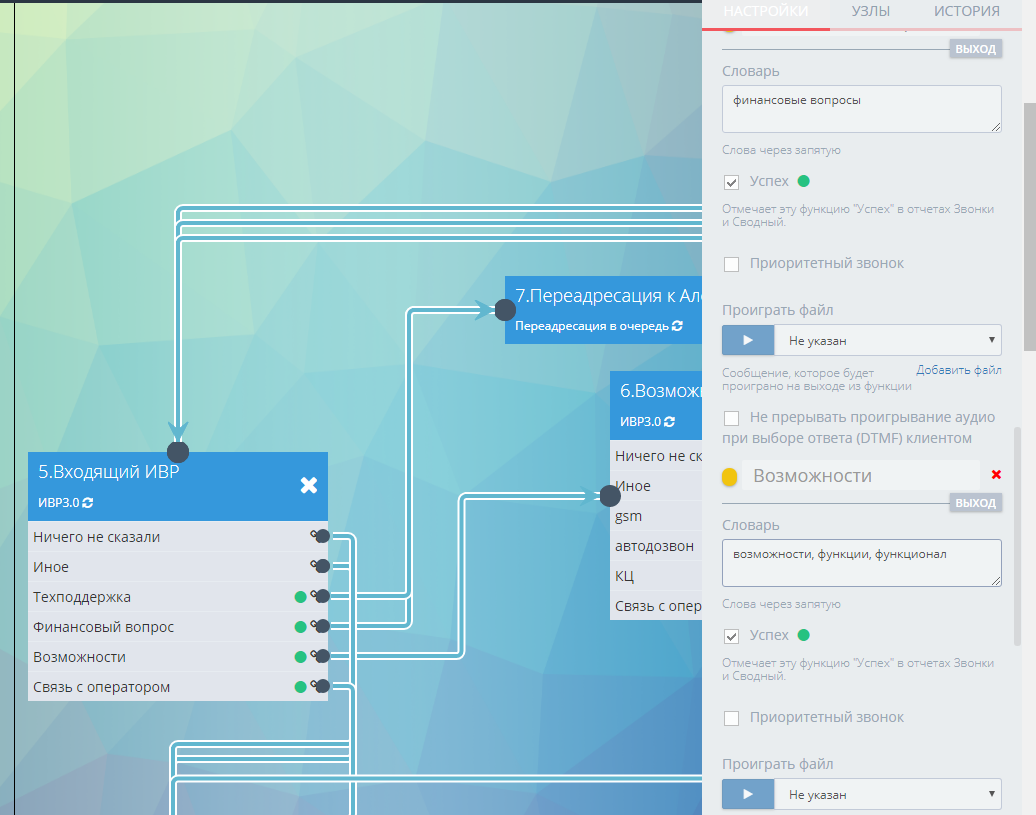Open the bottom Не указан dropdown
Image resolution: width=1036 pixels, height=815 pixels.
(x=887, y=795)
